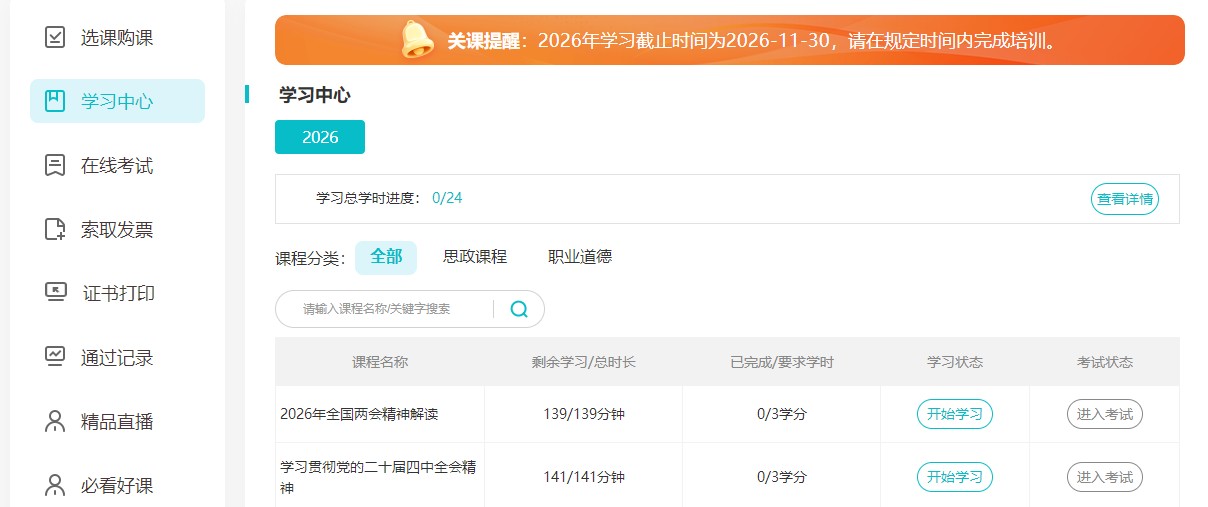Image resolution: width=1208 pixels, height=507 pixels.
Task: Click the 学习状态 column header
Action: coord(955,362)
